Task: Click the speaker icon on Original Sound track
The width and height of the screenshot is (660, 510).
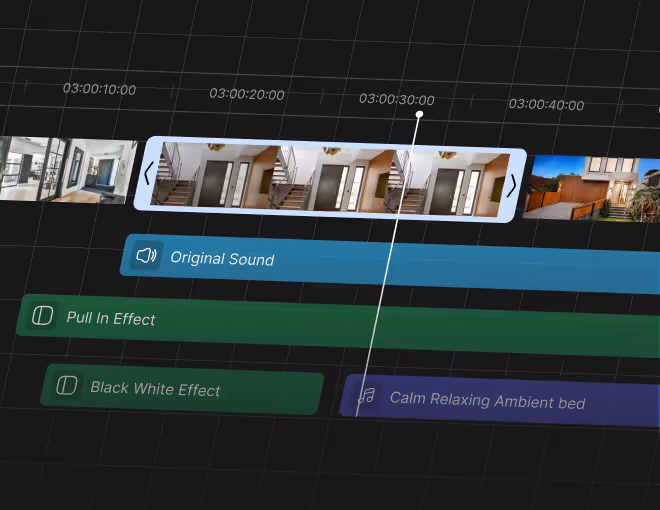Action: point(146,255)
